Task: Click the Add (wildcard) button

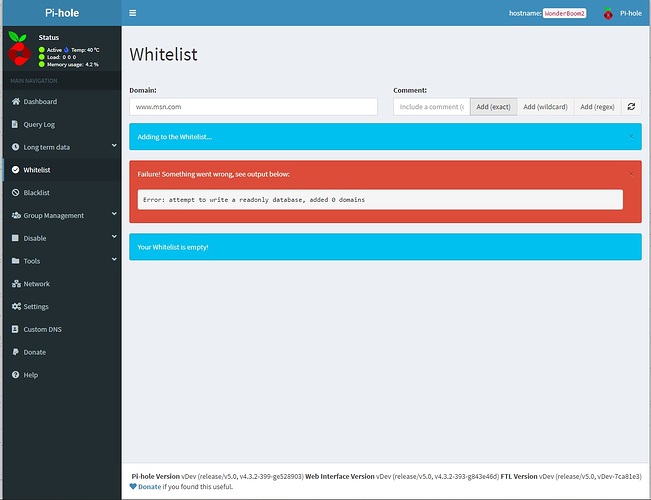Action: [545, 106]
